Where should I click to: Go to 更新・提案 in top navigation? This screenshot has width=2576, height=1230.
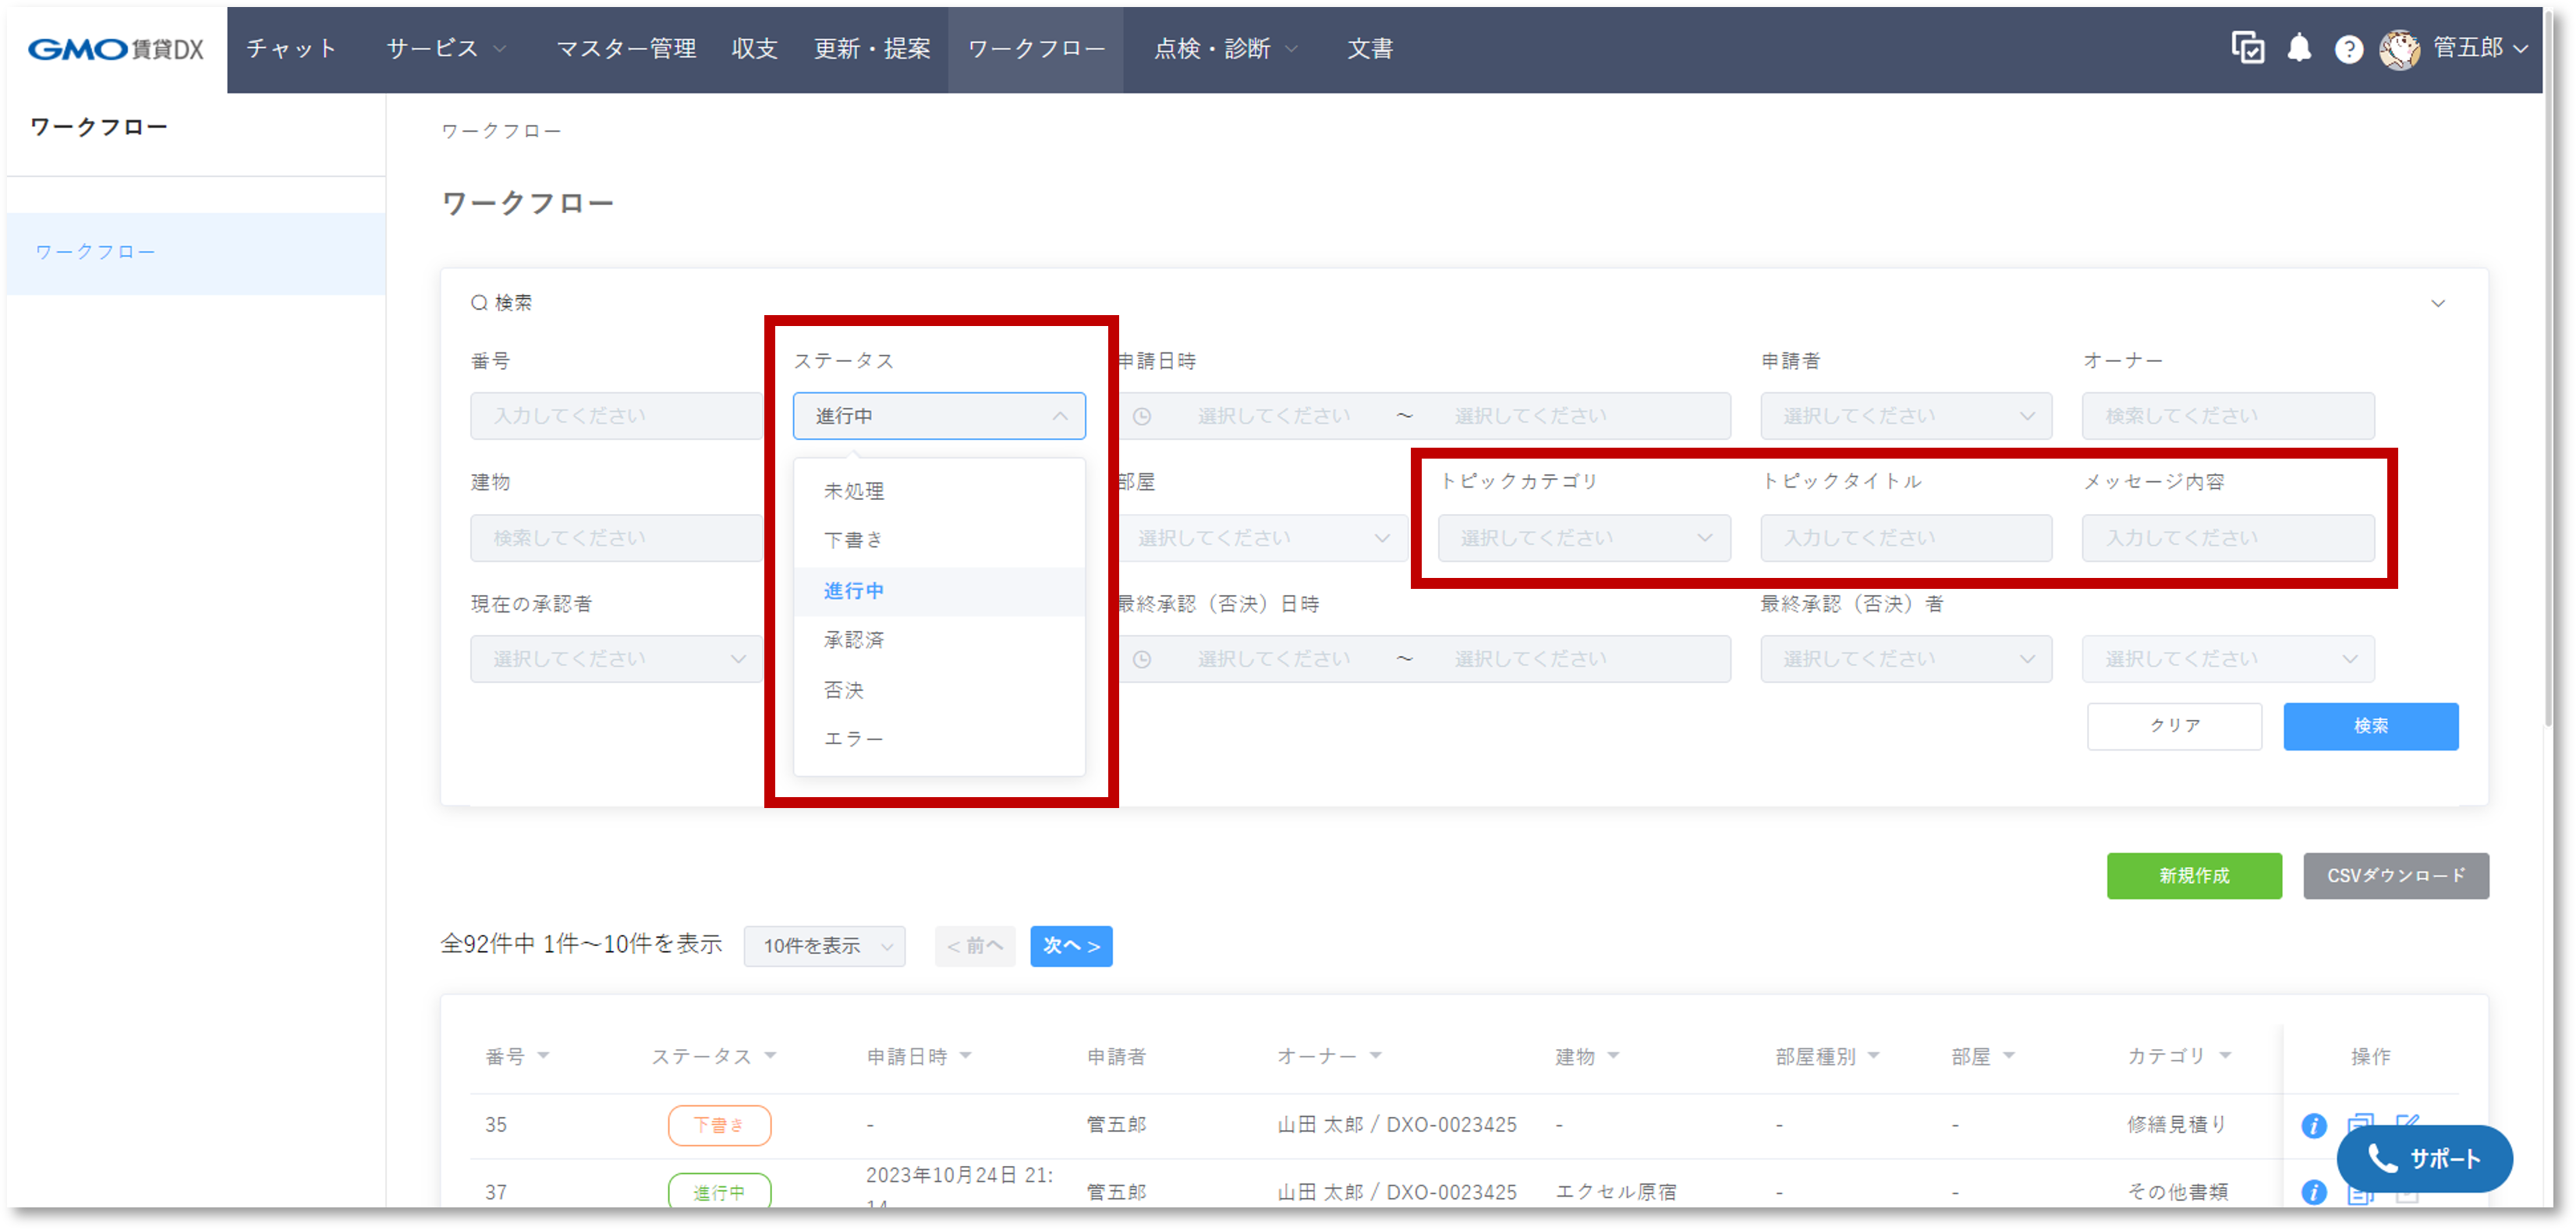tap(872, 49)
